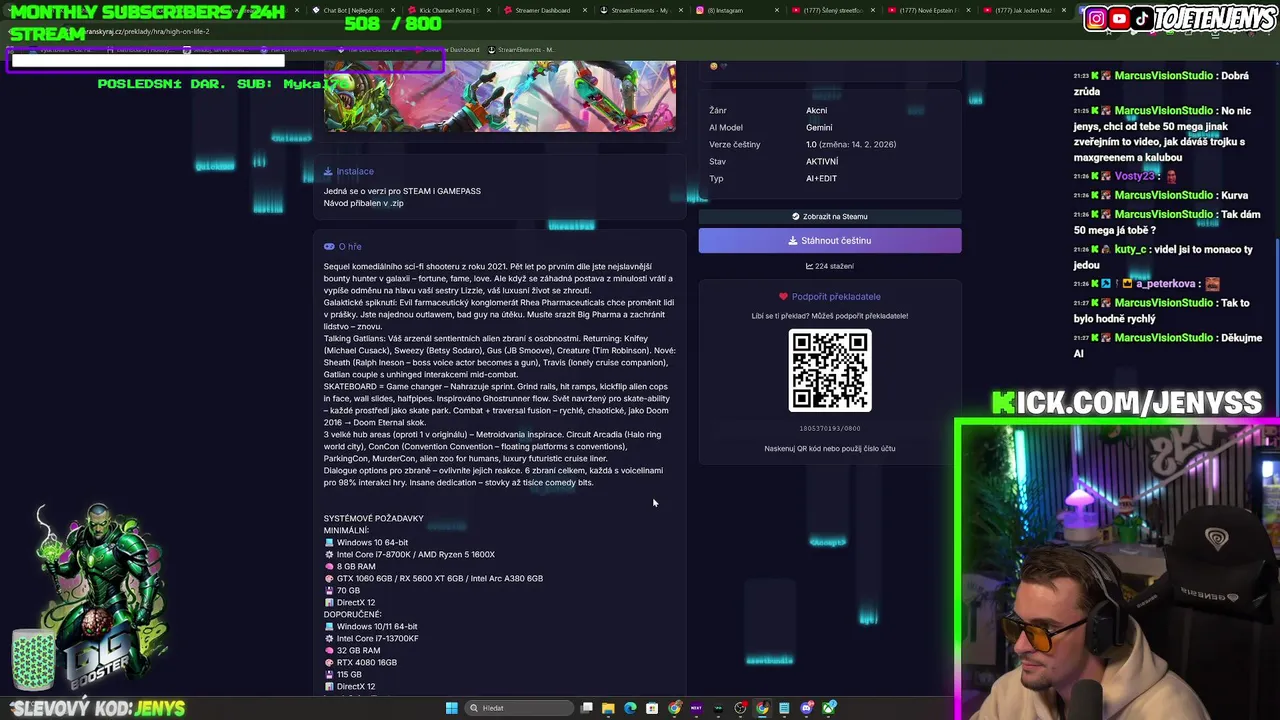Click Návod přibalen v .zip text

[363, 203]
